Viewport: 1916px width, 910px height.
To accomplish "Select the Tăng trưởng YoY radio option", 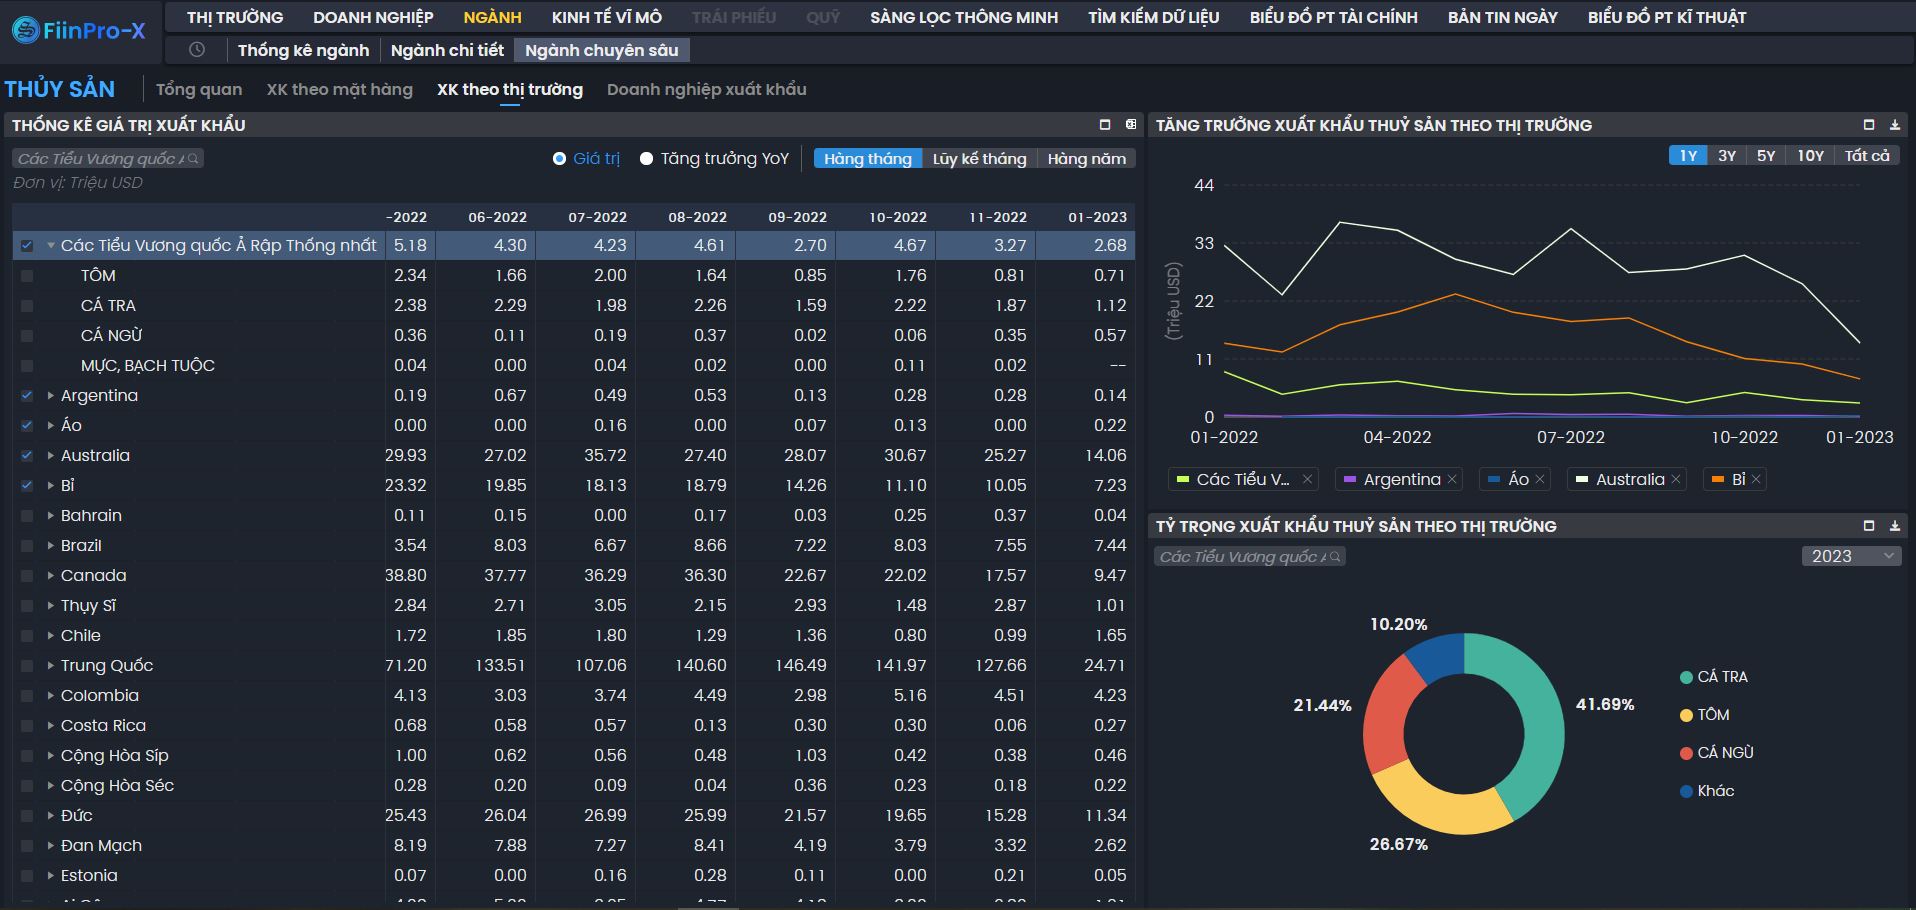I will pos(647,159).
